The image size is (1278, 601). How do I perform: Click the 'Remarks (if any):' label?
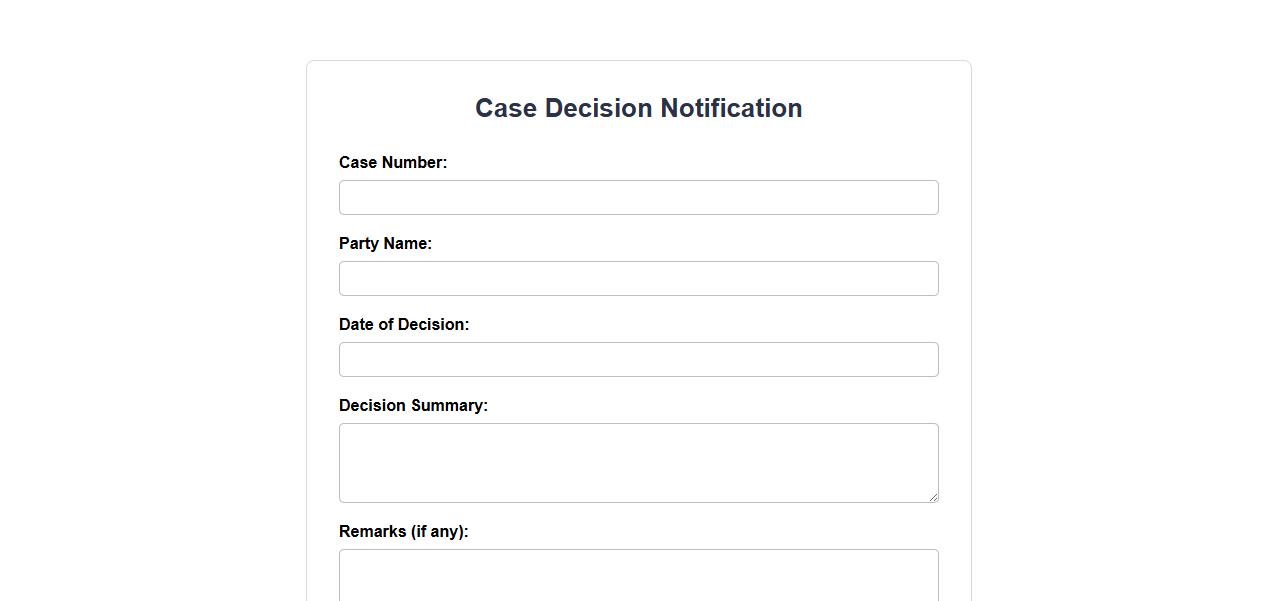click(x=403, y=532)
